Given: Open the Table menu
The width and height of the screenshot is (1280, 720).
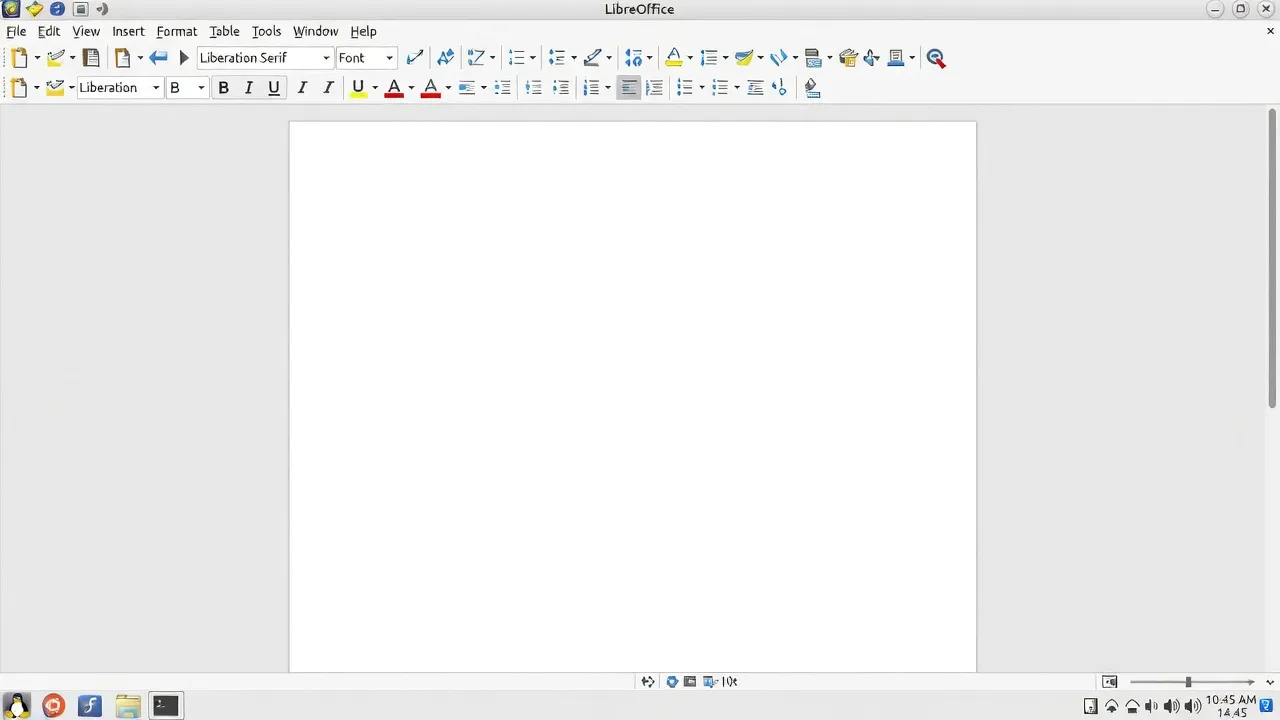Looking at the screenshot, I should 224,31.
